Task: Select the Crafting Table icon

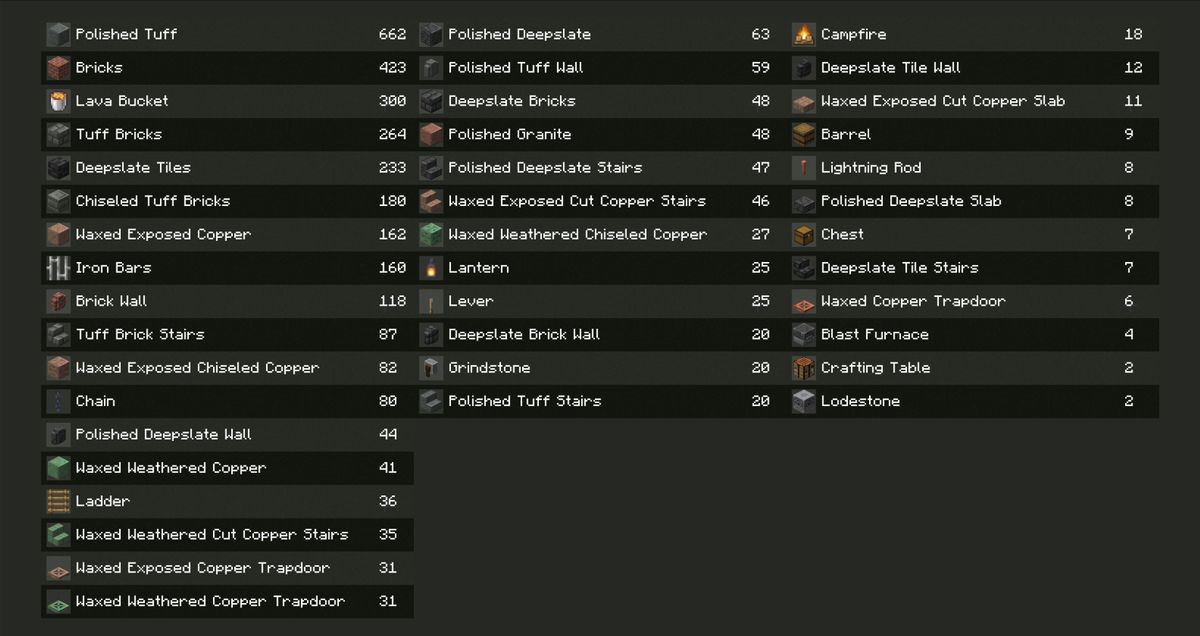Action: [x=804, y=368]
